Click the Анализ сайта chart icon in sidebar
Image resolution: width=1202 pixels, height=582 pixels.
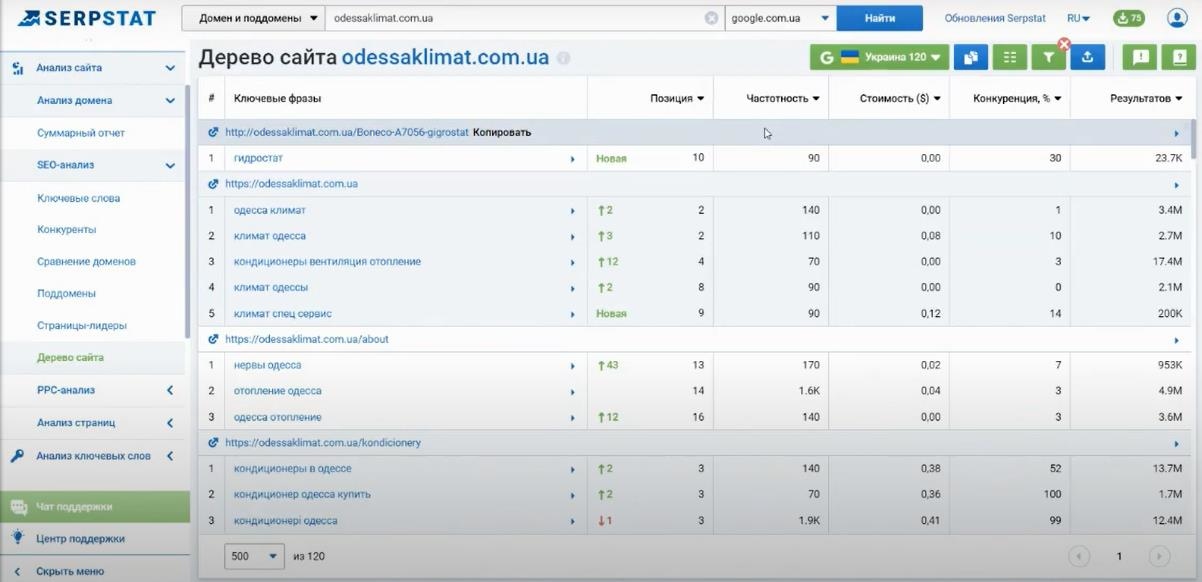point(17,68)
